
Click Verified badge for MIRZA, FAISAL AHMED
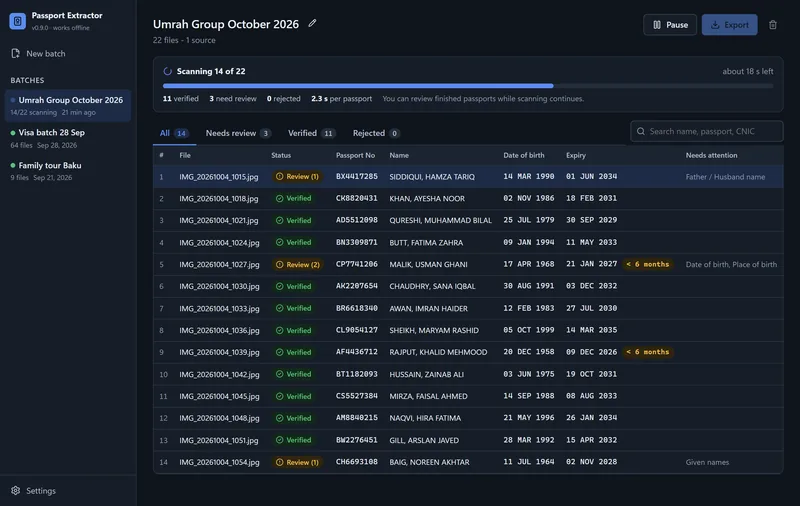(x=293, y=396)
